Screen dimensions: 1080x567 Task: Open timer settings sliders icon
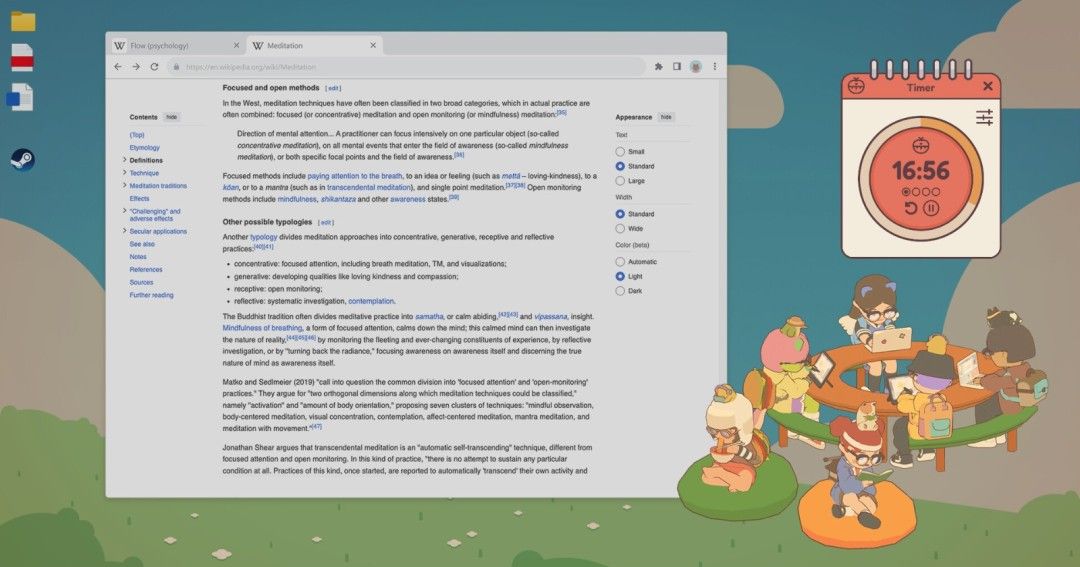coord(984,117)
